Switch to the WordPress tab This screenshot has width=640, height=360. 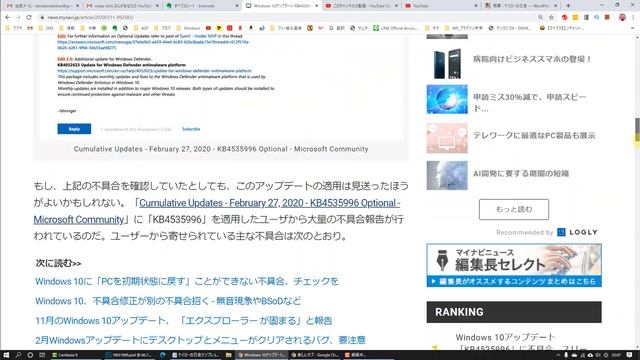coord(521,6)
